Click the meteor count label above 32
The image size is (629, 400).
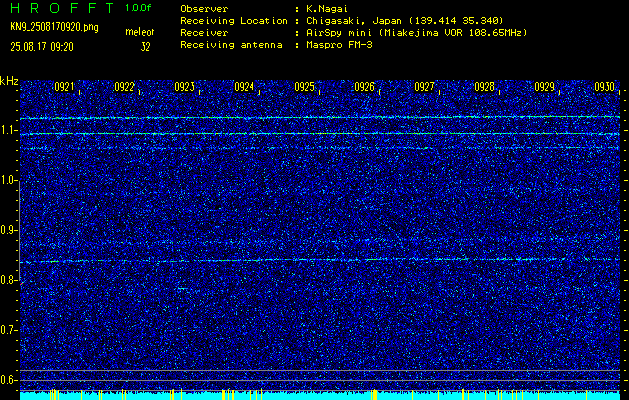click(x=140, y=32)
